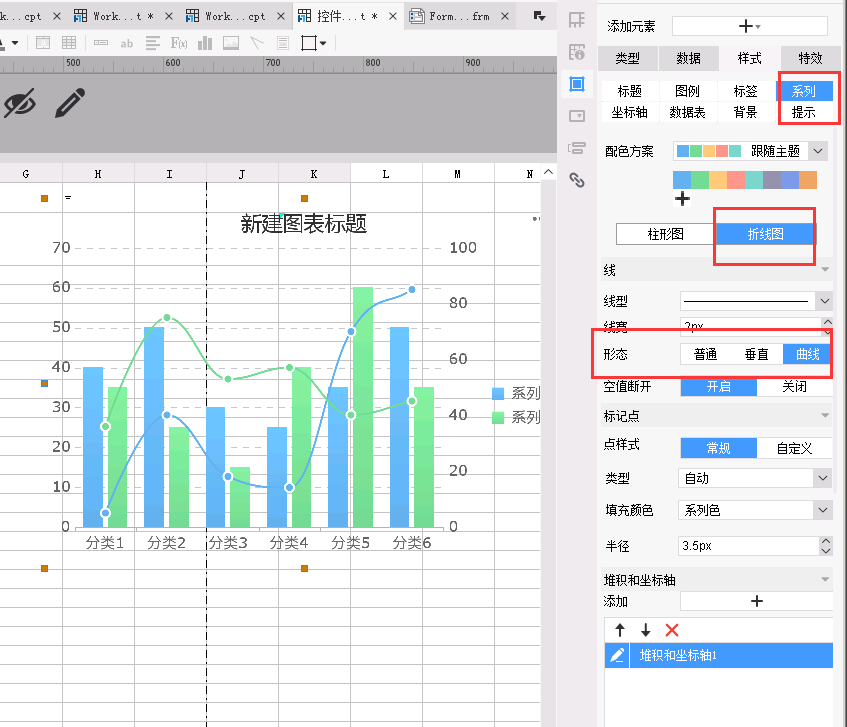
Task: Add a new 堆积和坐标轴 with plus button
Action: 756,601
